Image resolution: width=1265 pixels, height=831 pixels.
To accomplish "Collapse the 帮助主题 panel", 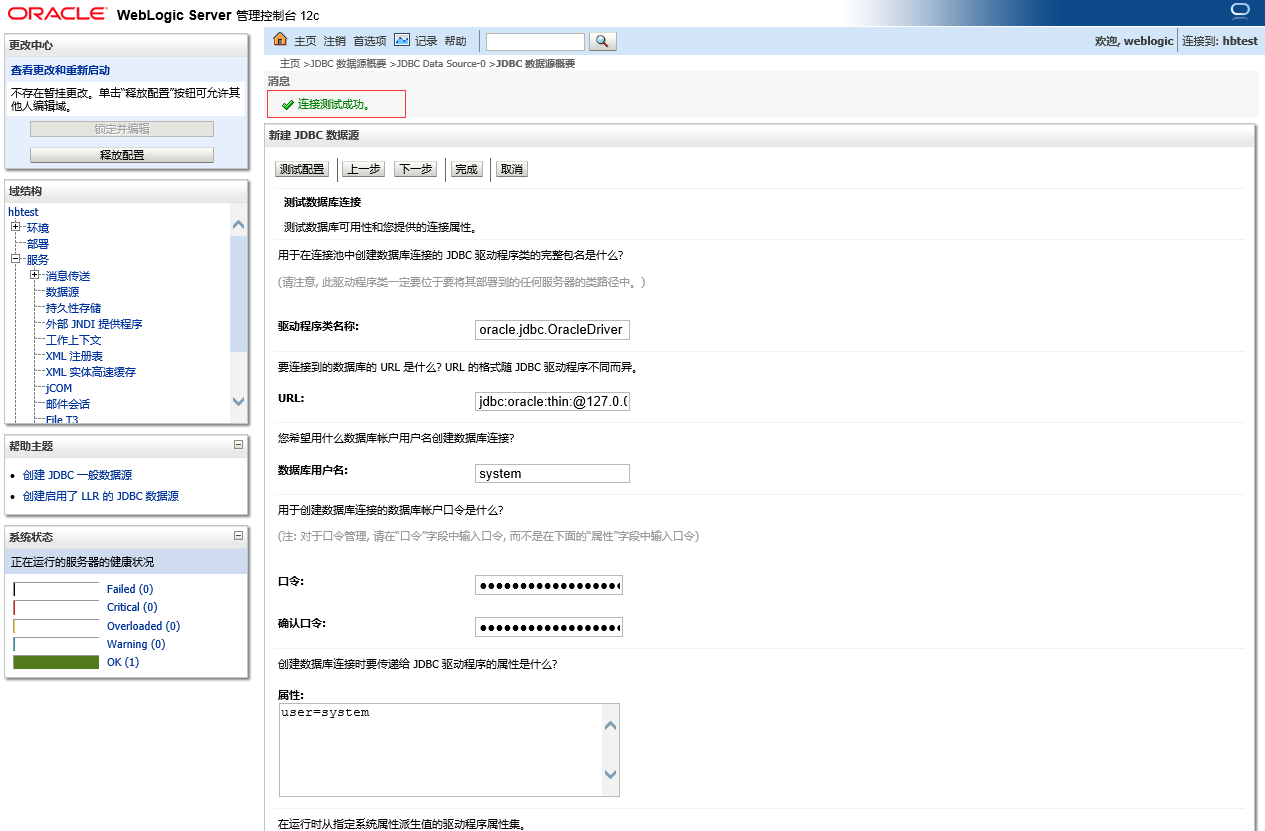I will [238, 445].
